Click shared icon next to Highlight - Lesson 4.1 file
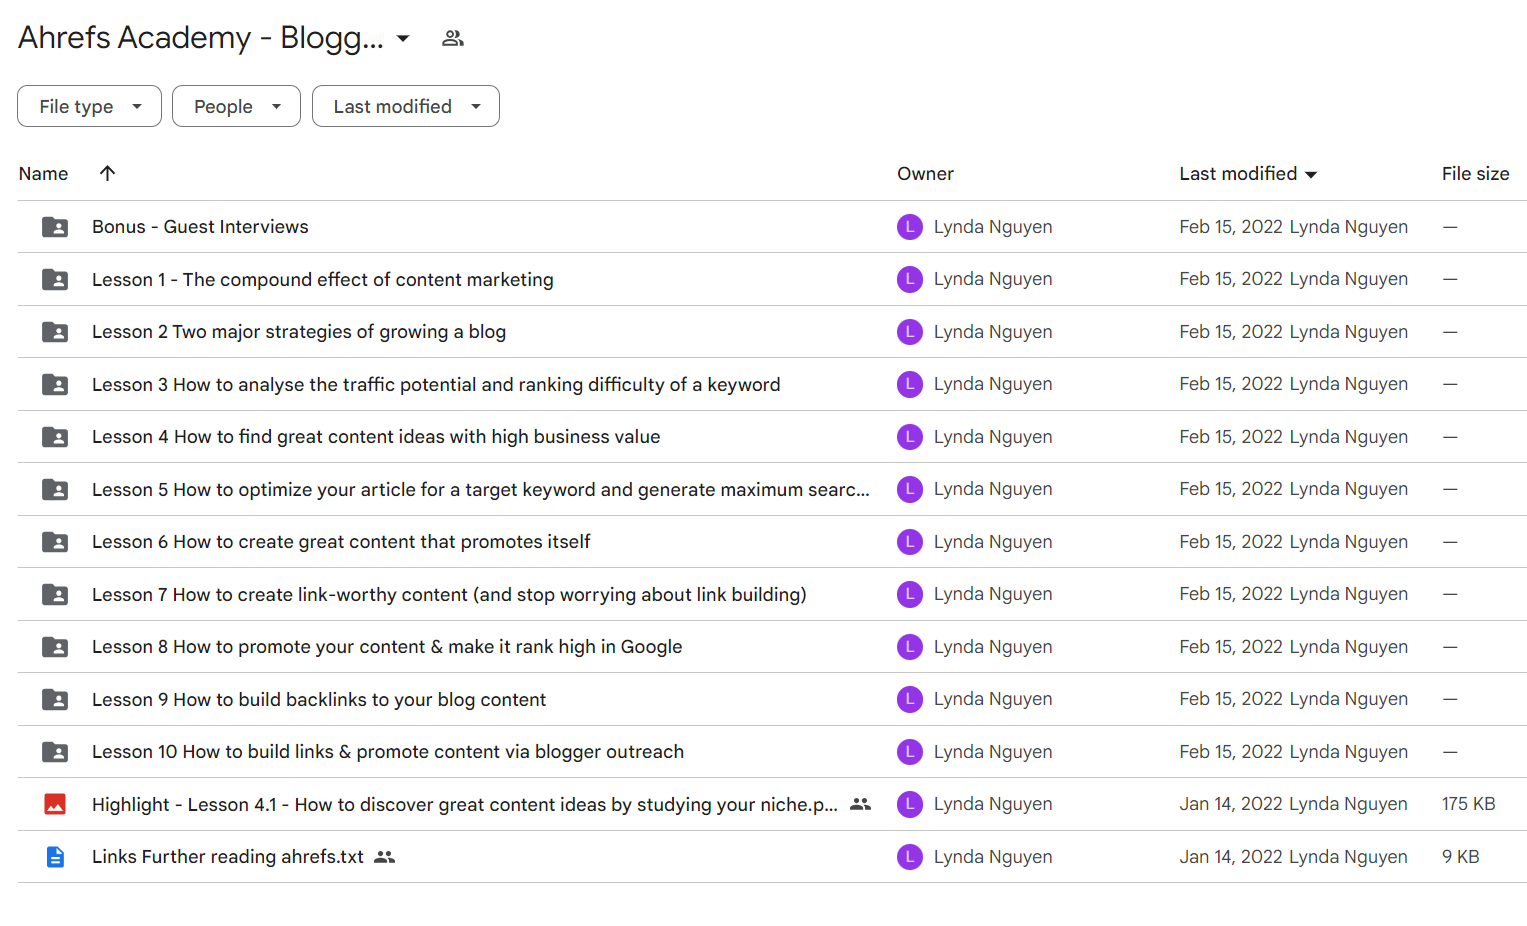Image resolution: width=1527 pixels, height=926 pixels. (x=860, y=804)
